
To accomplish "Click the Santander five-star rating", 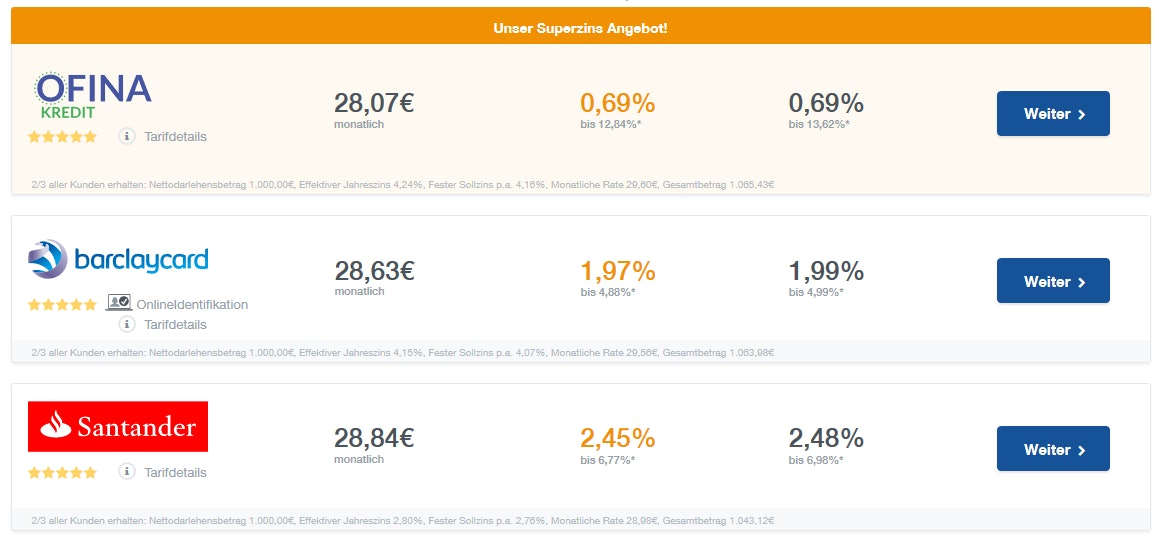I will 62,472.
